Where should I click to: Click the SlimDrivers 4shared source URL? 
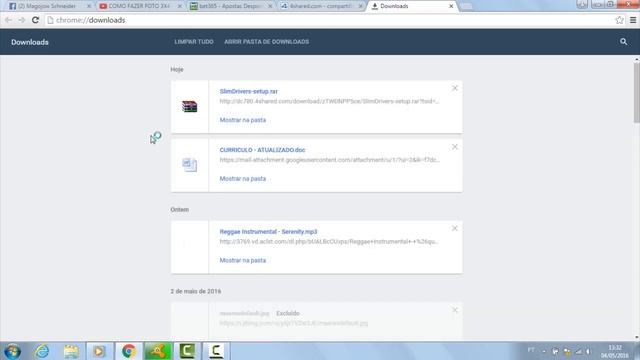pyautogui.click(x=329, y=101)
